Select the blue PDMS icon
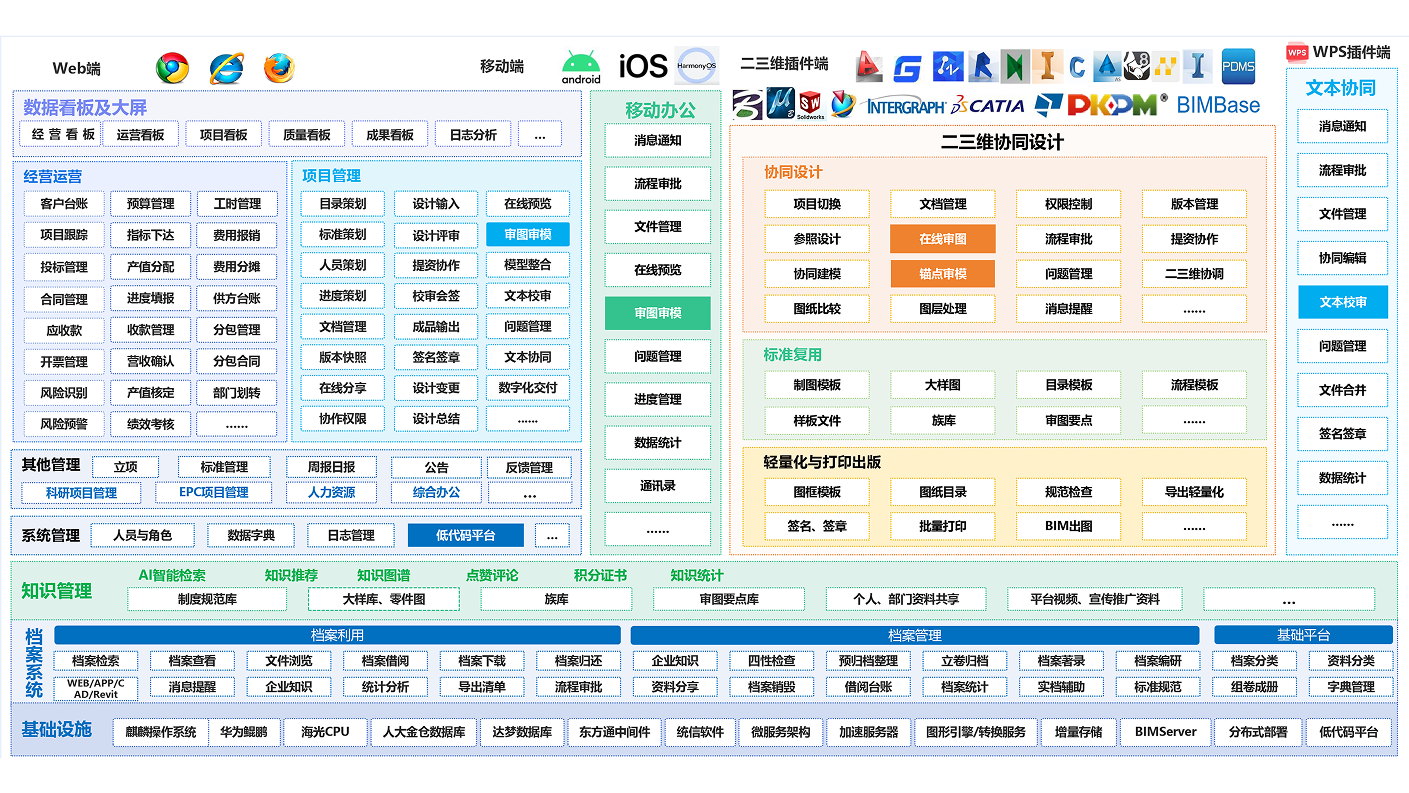Image resolution: width=1409 pixels, height=793 pixels. (1238, 66)
